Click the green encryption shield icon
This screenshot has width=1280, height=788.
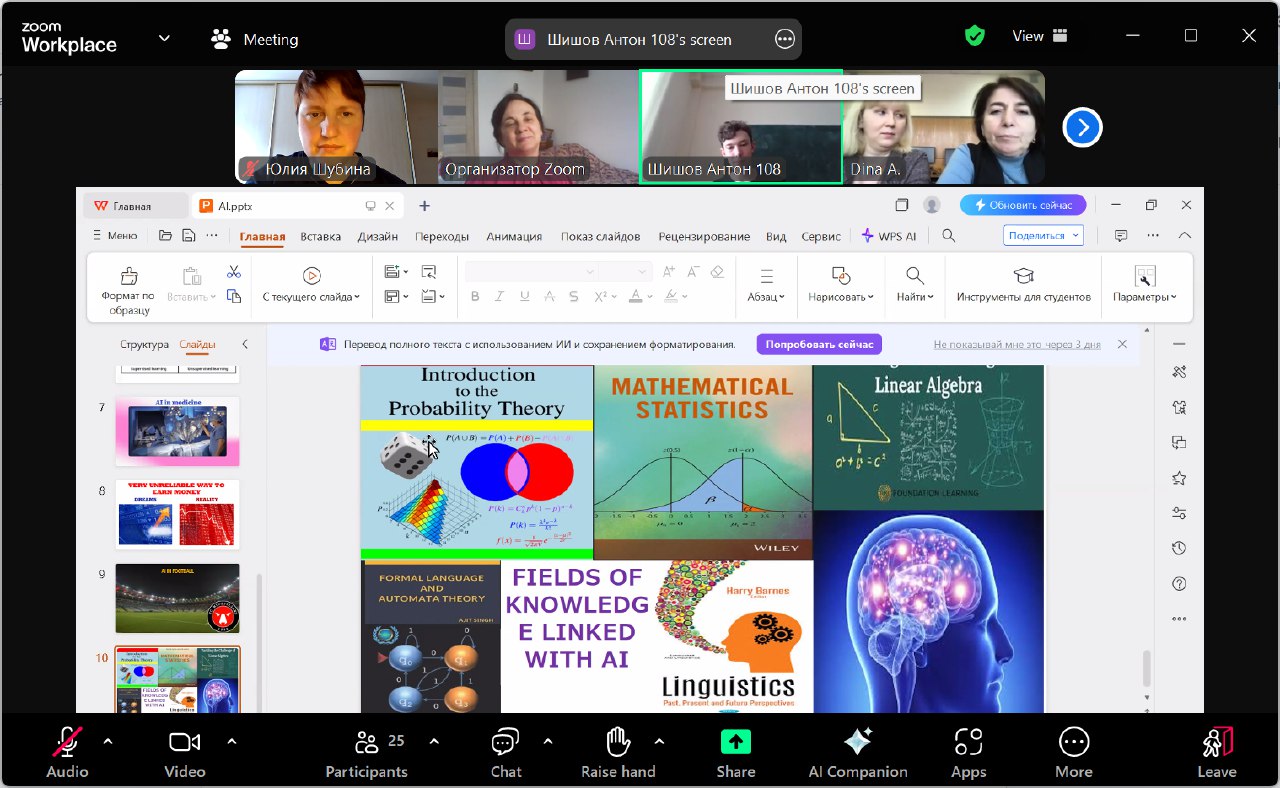(974, 36)
